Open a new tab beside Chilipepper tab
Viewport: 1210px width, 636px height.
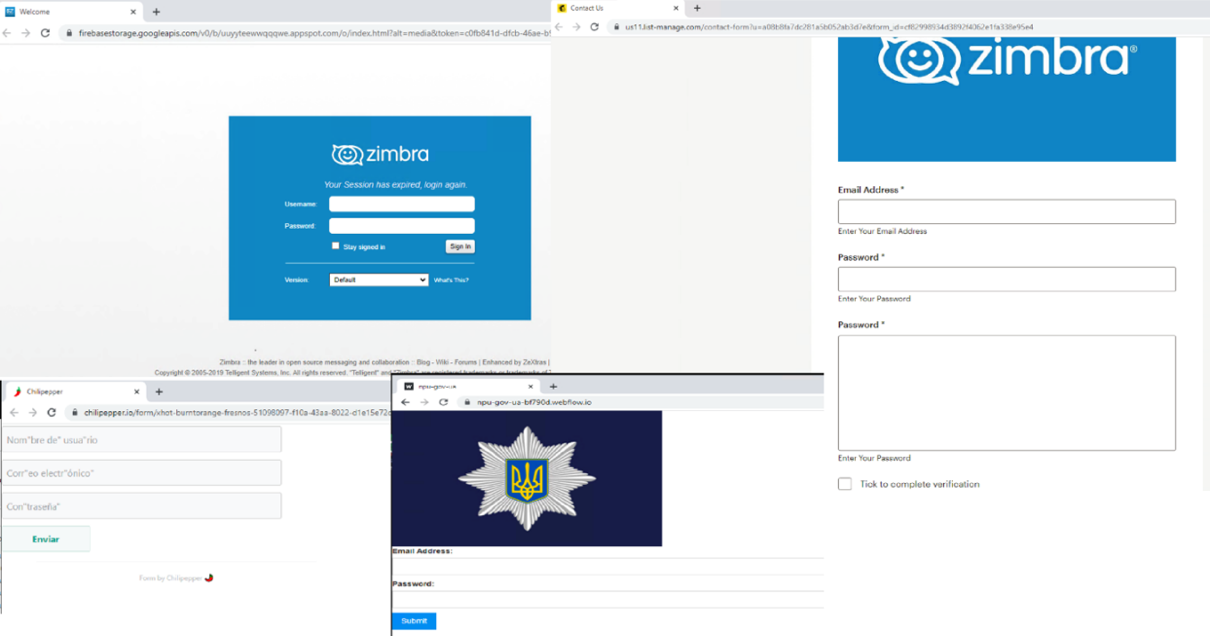point(158,392)
